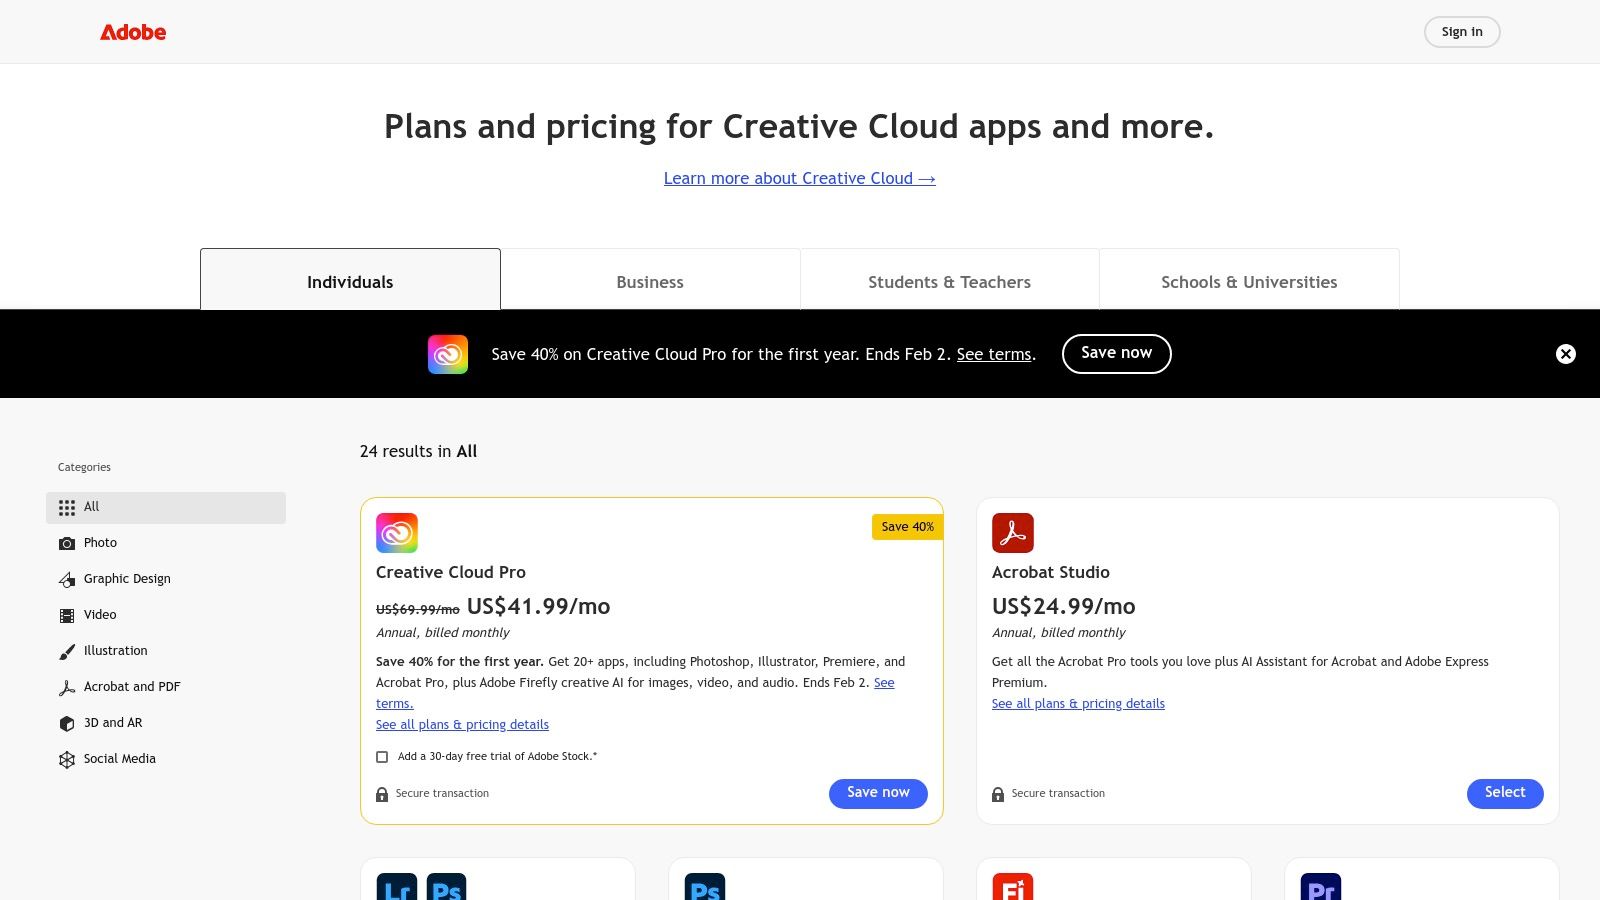Click the Firefly app icon at the bottom

[1011, 888]
